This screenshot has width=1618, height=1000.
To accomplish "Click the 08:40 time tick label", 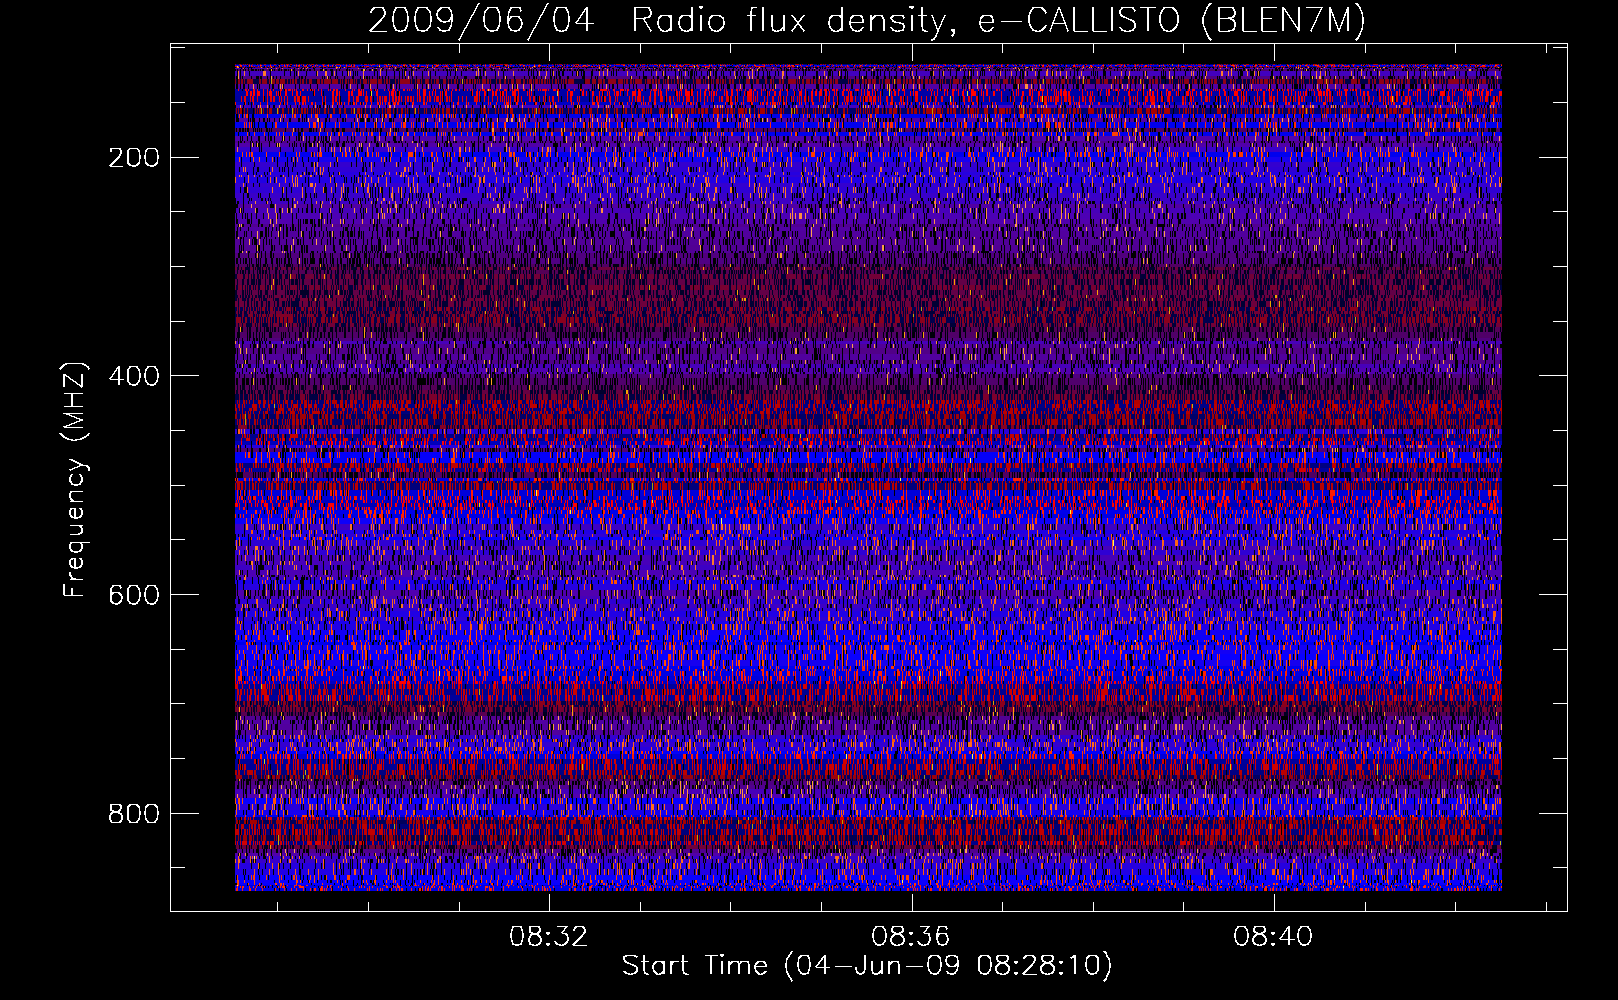I will tap(1273, 937).
